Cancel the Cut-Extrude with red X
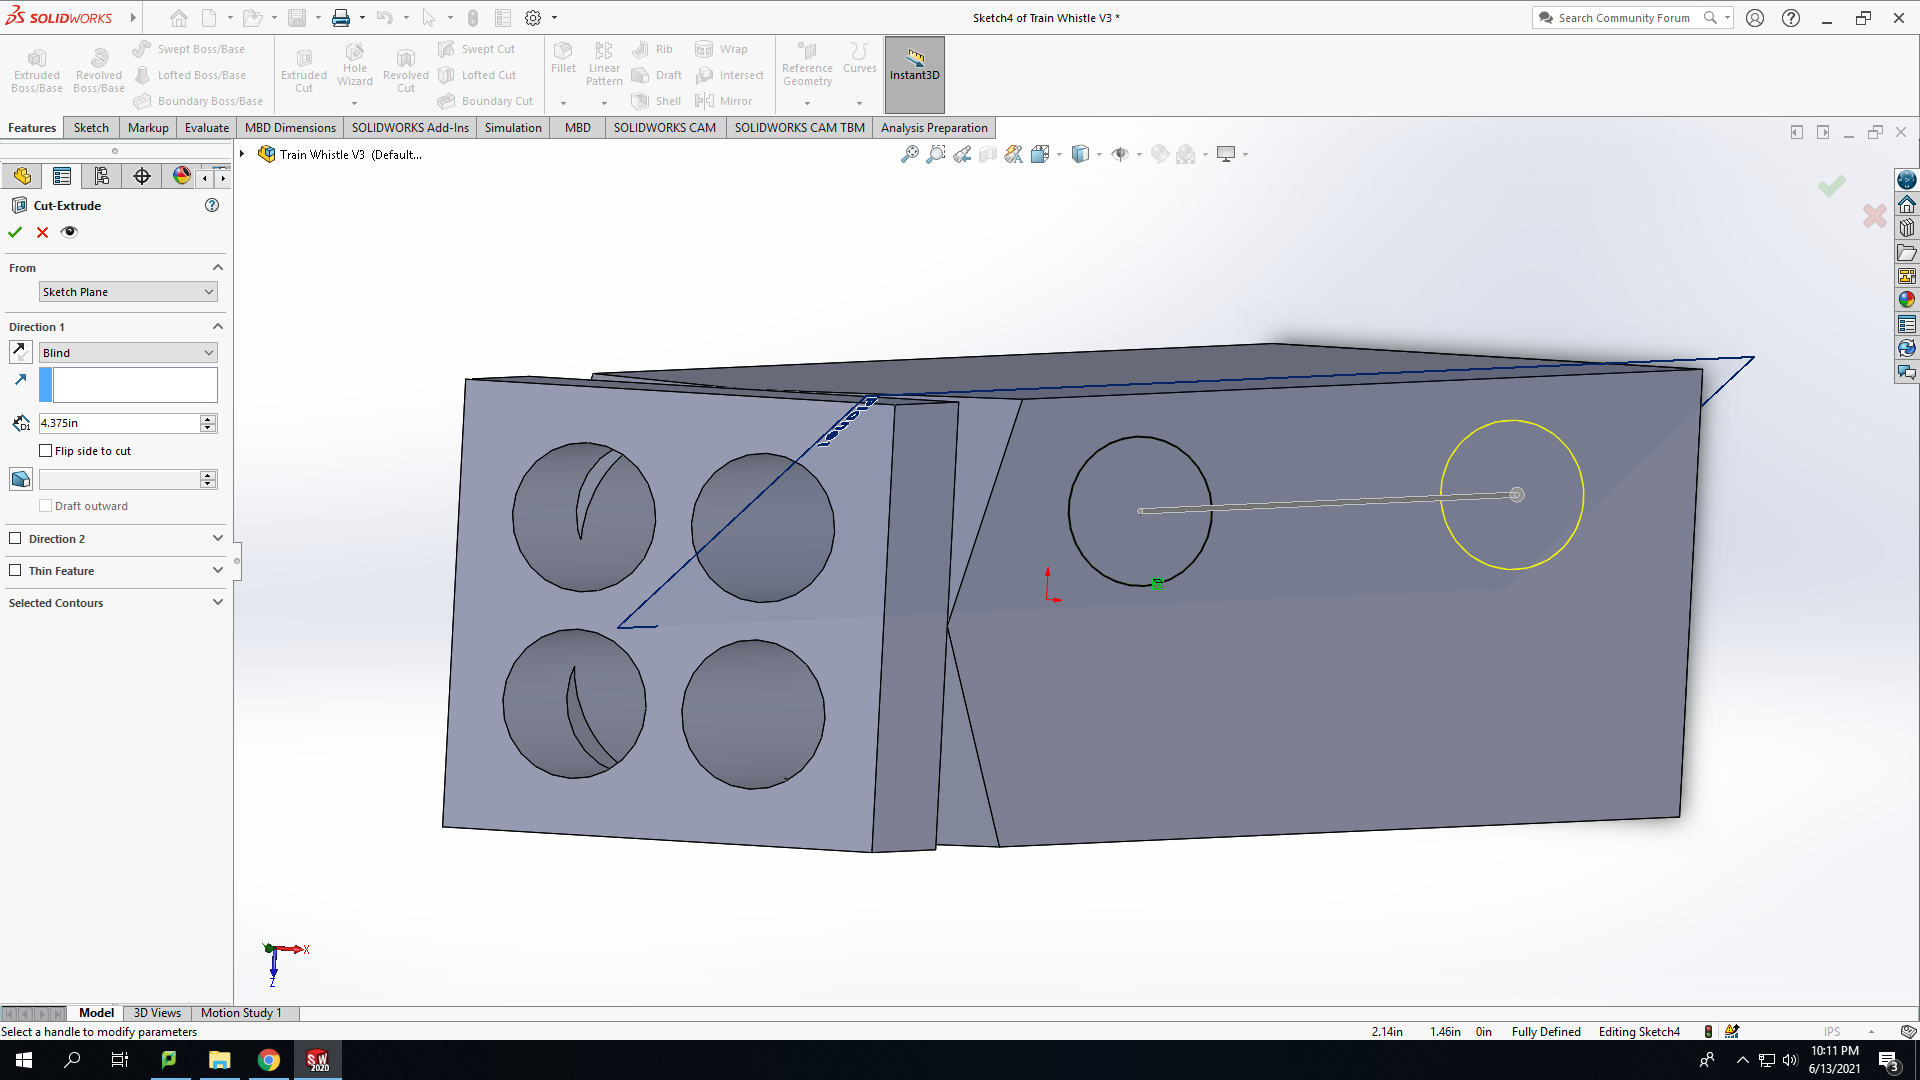 42,232
